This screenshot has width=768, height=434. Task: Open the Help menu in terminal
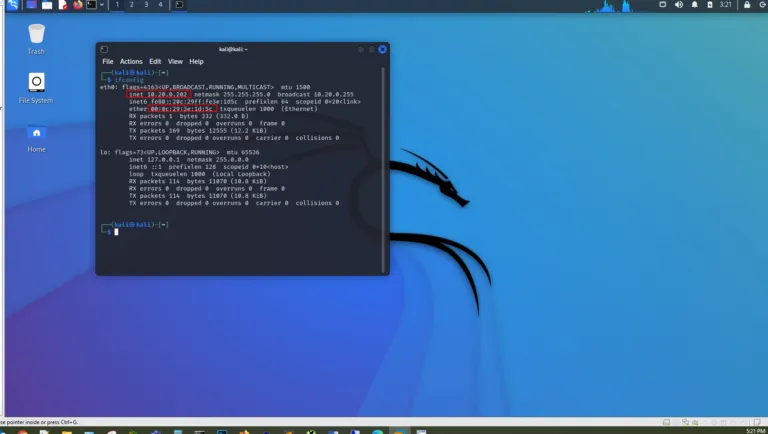click(x=196, y=62)
